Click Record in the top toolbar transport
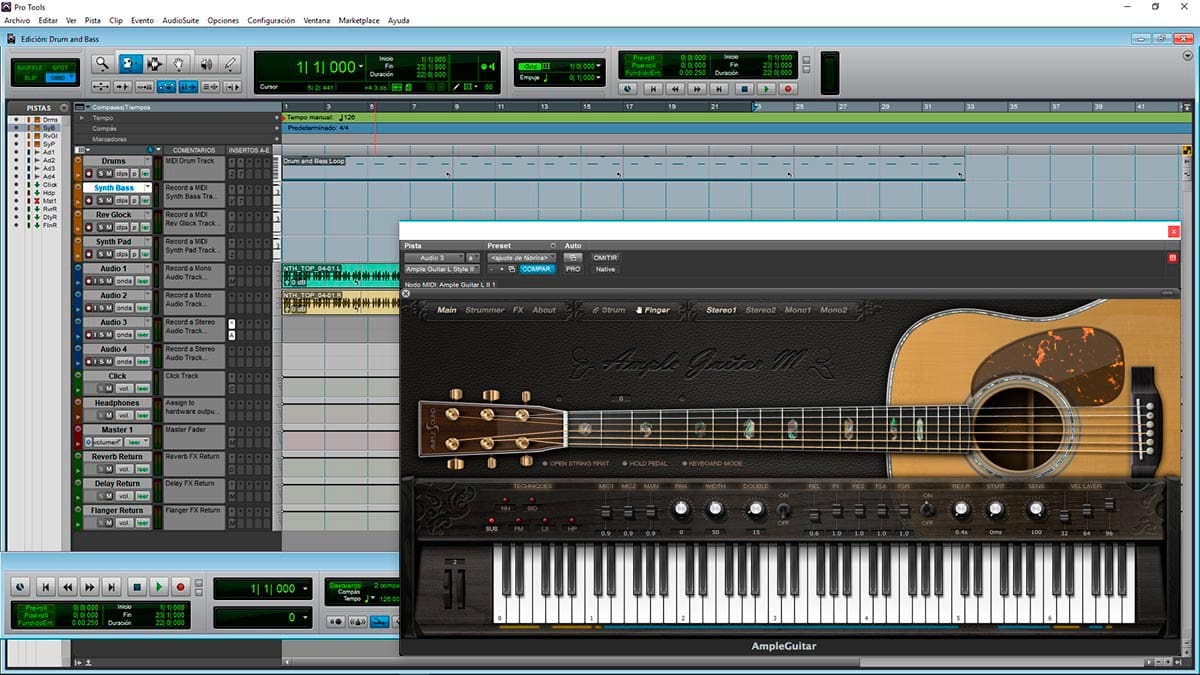 pos(788,89)
